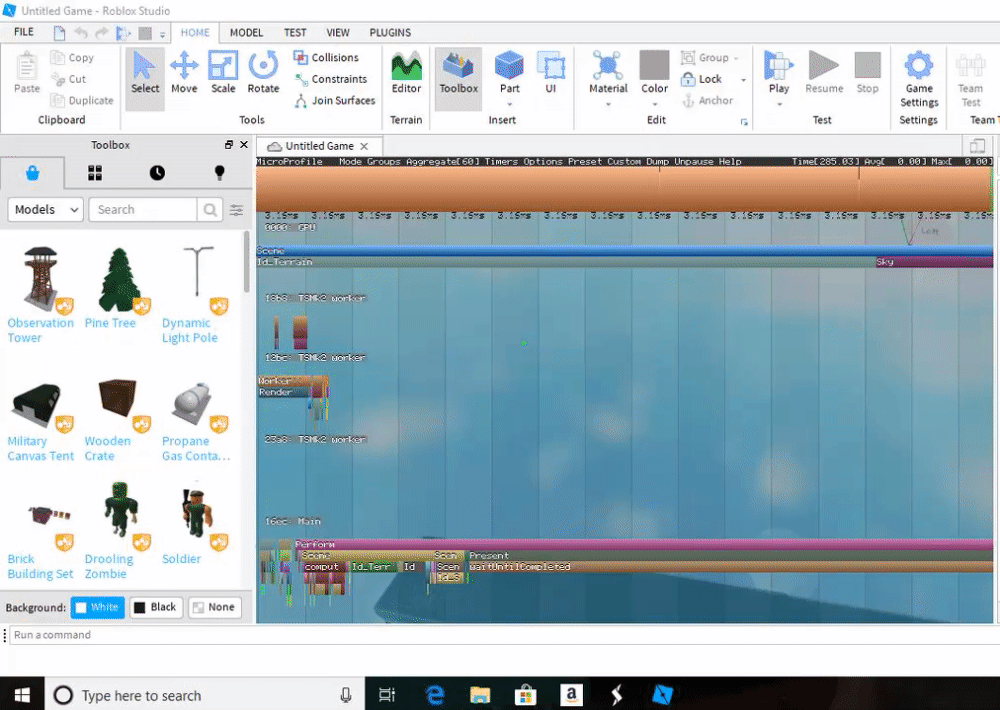
Task: Activate the Scale tool
Action: 223,73
